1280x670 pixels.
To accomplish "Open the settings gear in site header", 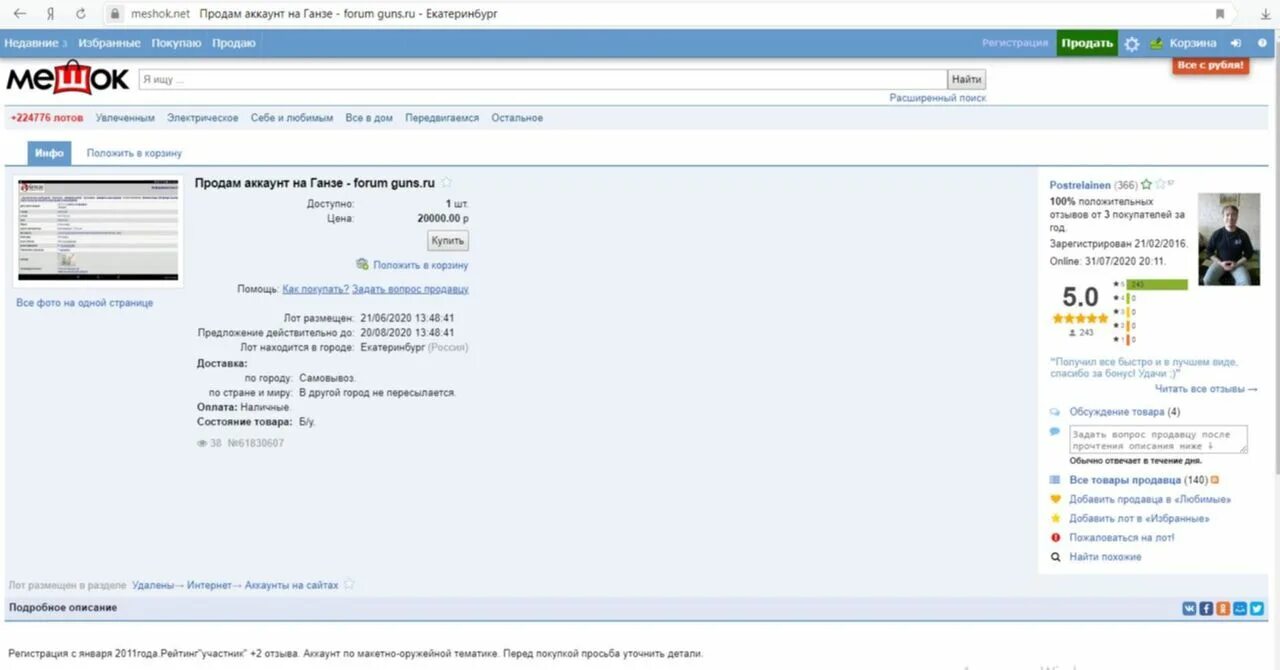I will 1131,43.
